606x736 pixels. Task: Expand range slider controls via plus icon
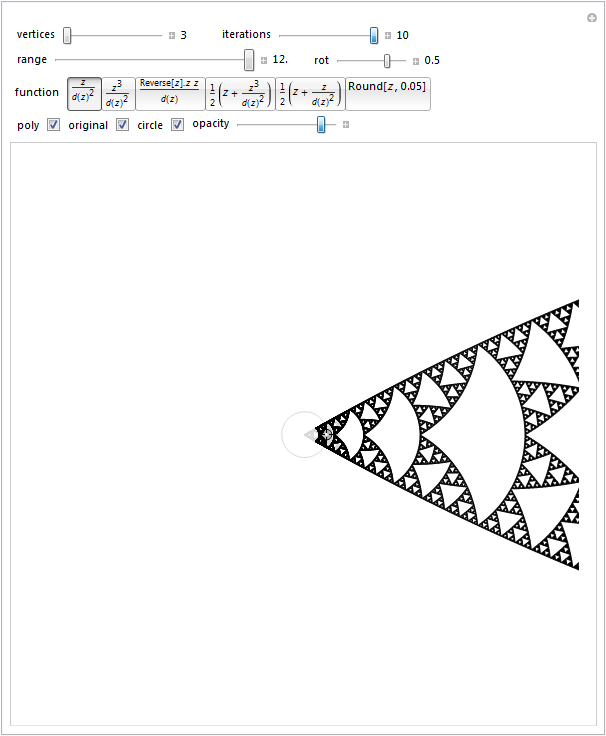coord(264,60)
